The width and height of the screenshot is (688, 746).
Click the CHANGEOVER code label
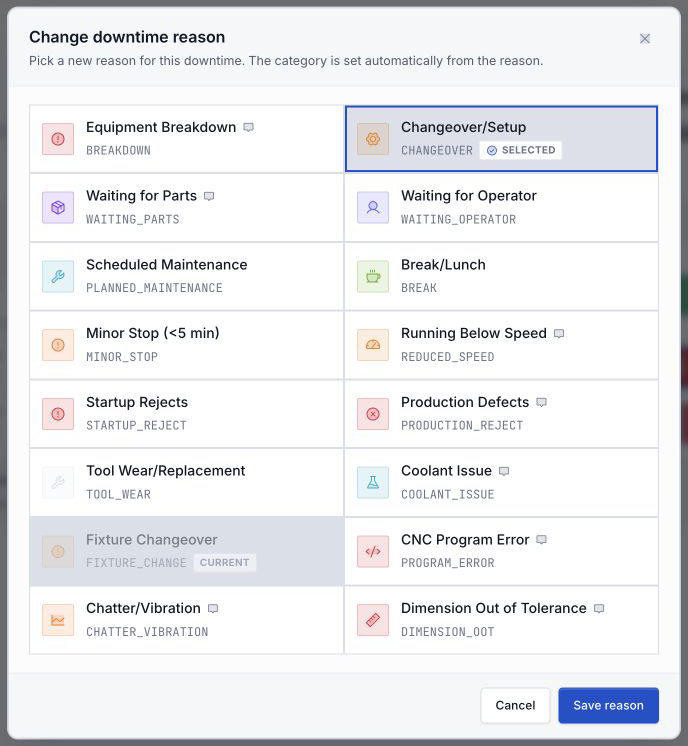tap(437, 150)
